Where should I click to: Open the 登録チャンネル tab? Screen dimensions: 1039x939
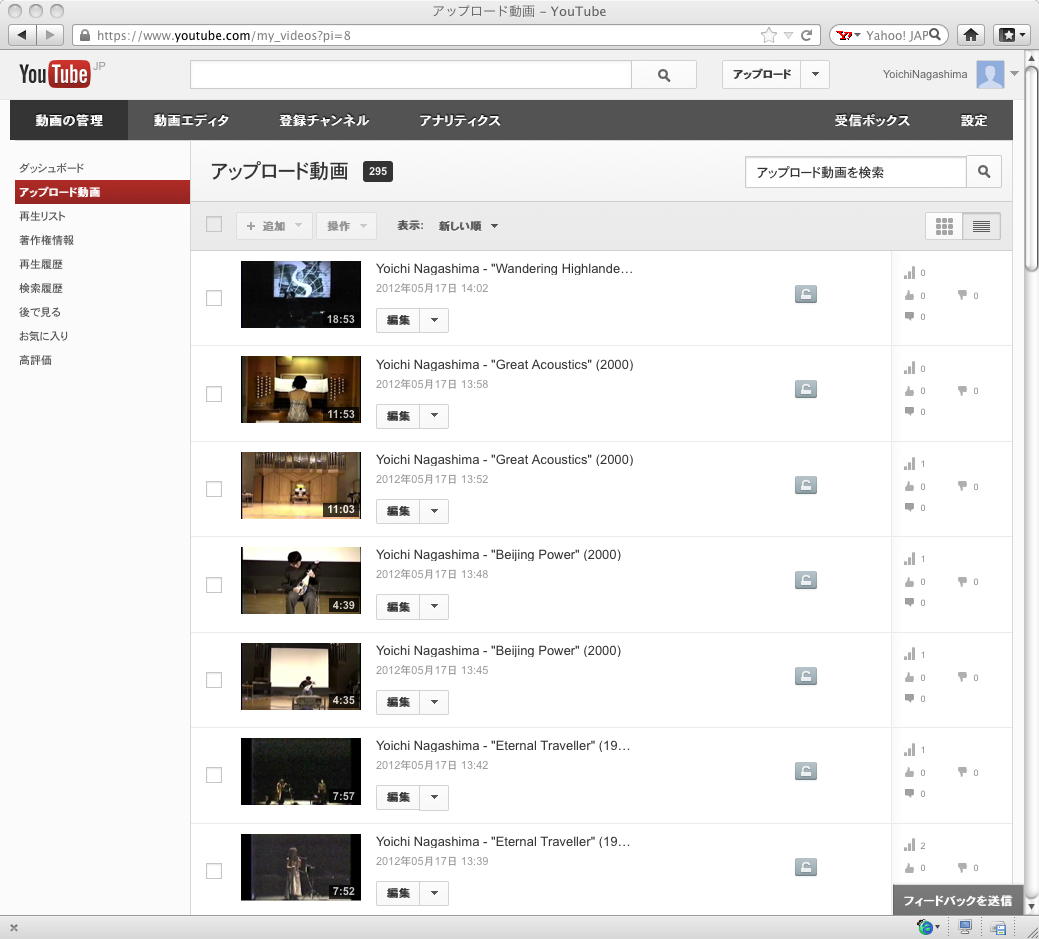tap(324, 121)
